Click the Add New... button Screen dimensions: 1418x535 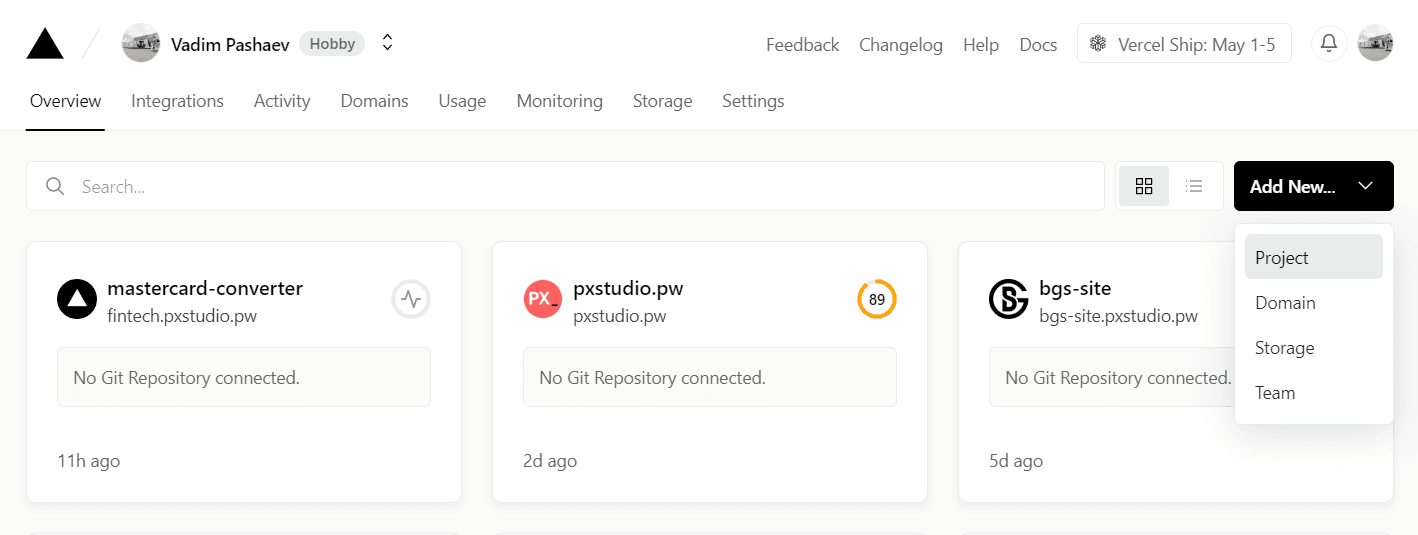[1313, 186]
